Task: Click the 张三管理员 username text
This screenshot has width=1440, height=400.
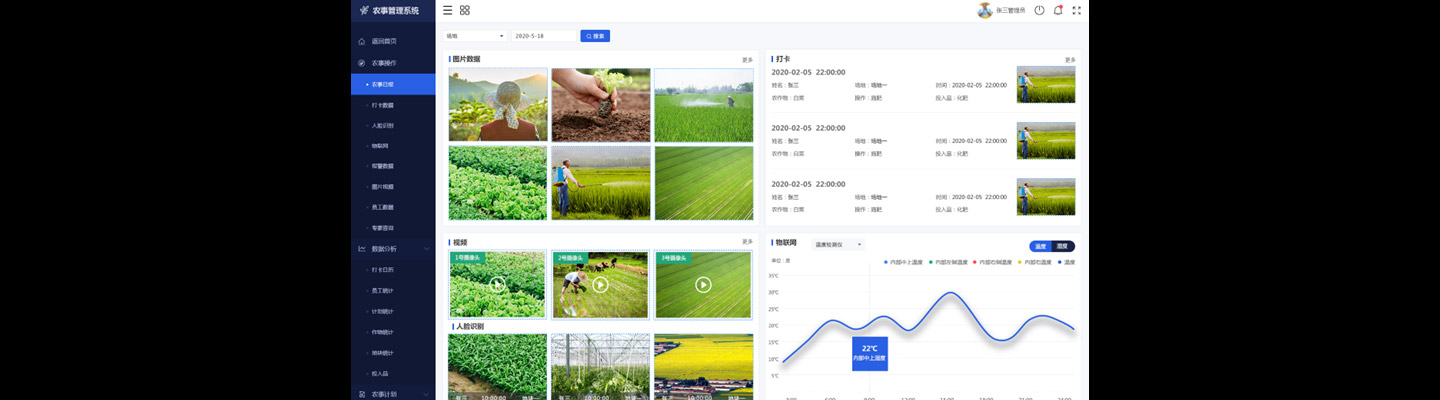Action: (1011, 10)
